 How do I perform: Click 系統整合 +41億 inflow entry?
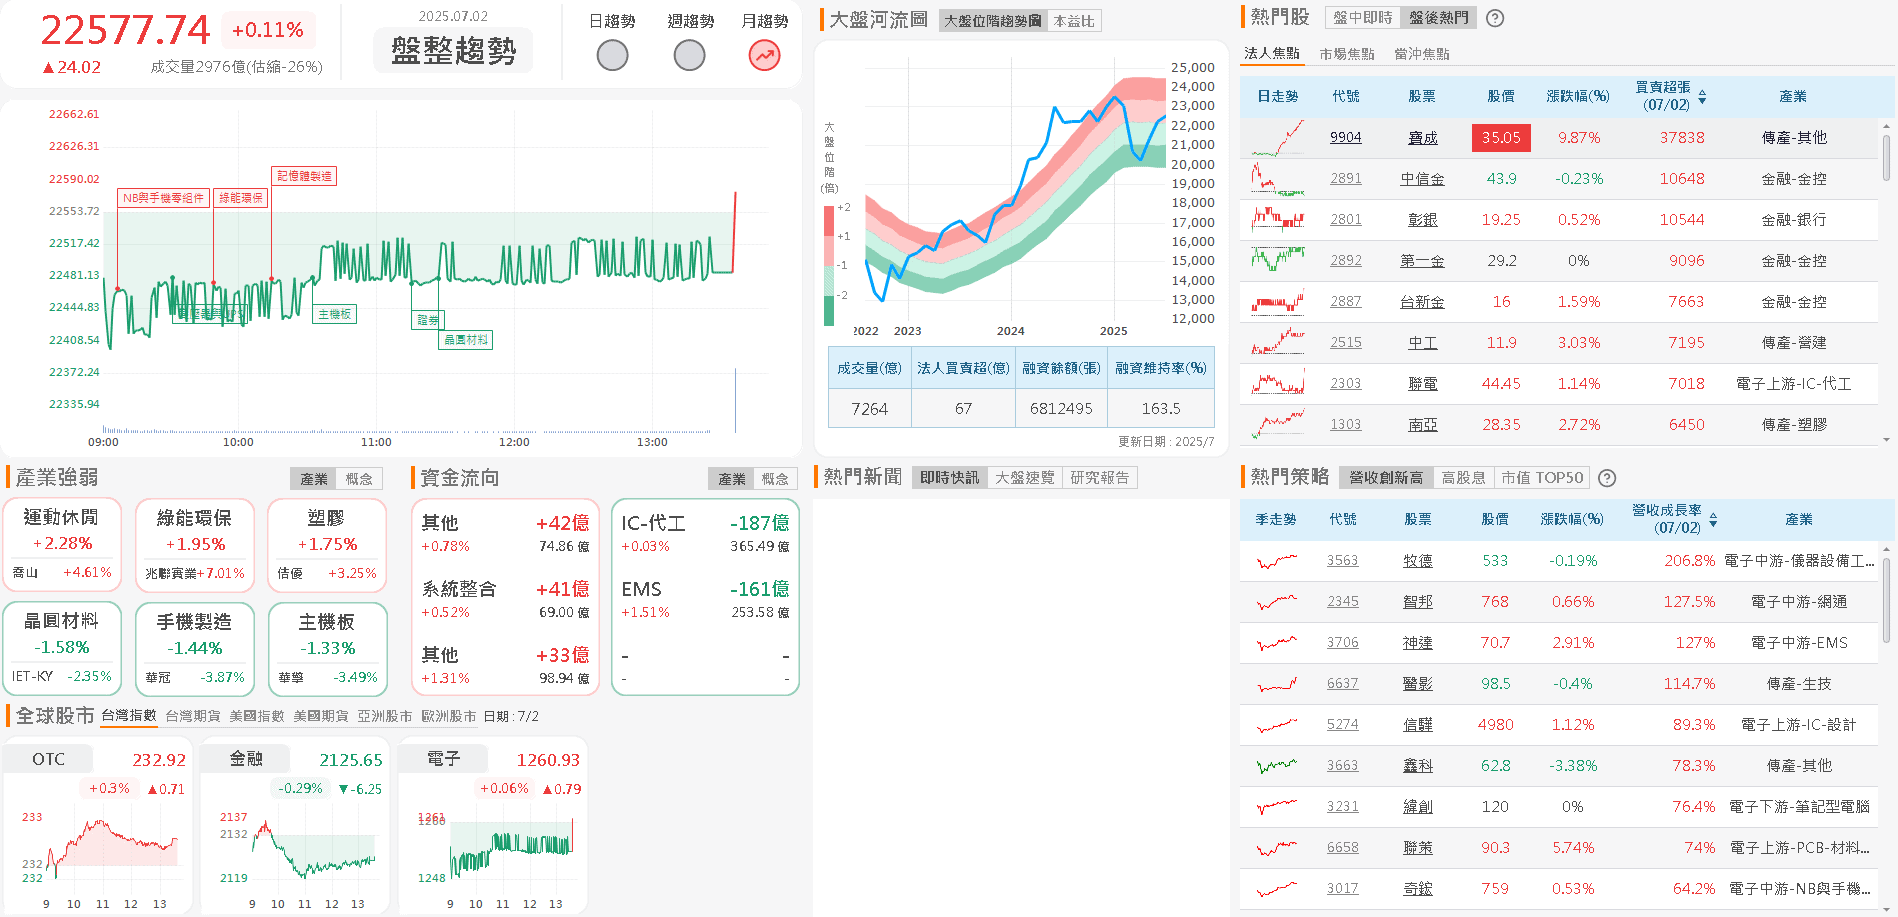505,600
